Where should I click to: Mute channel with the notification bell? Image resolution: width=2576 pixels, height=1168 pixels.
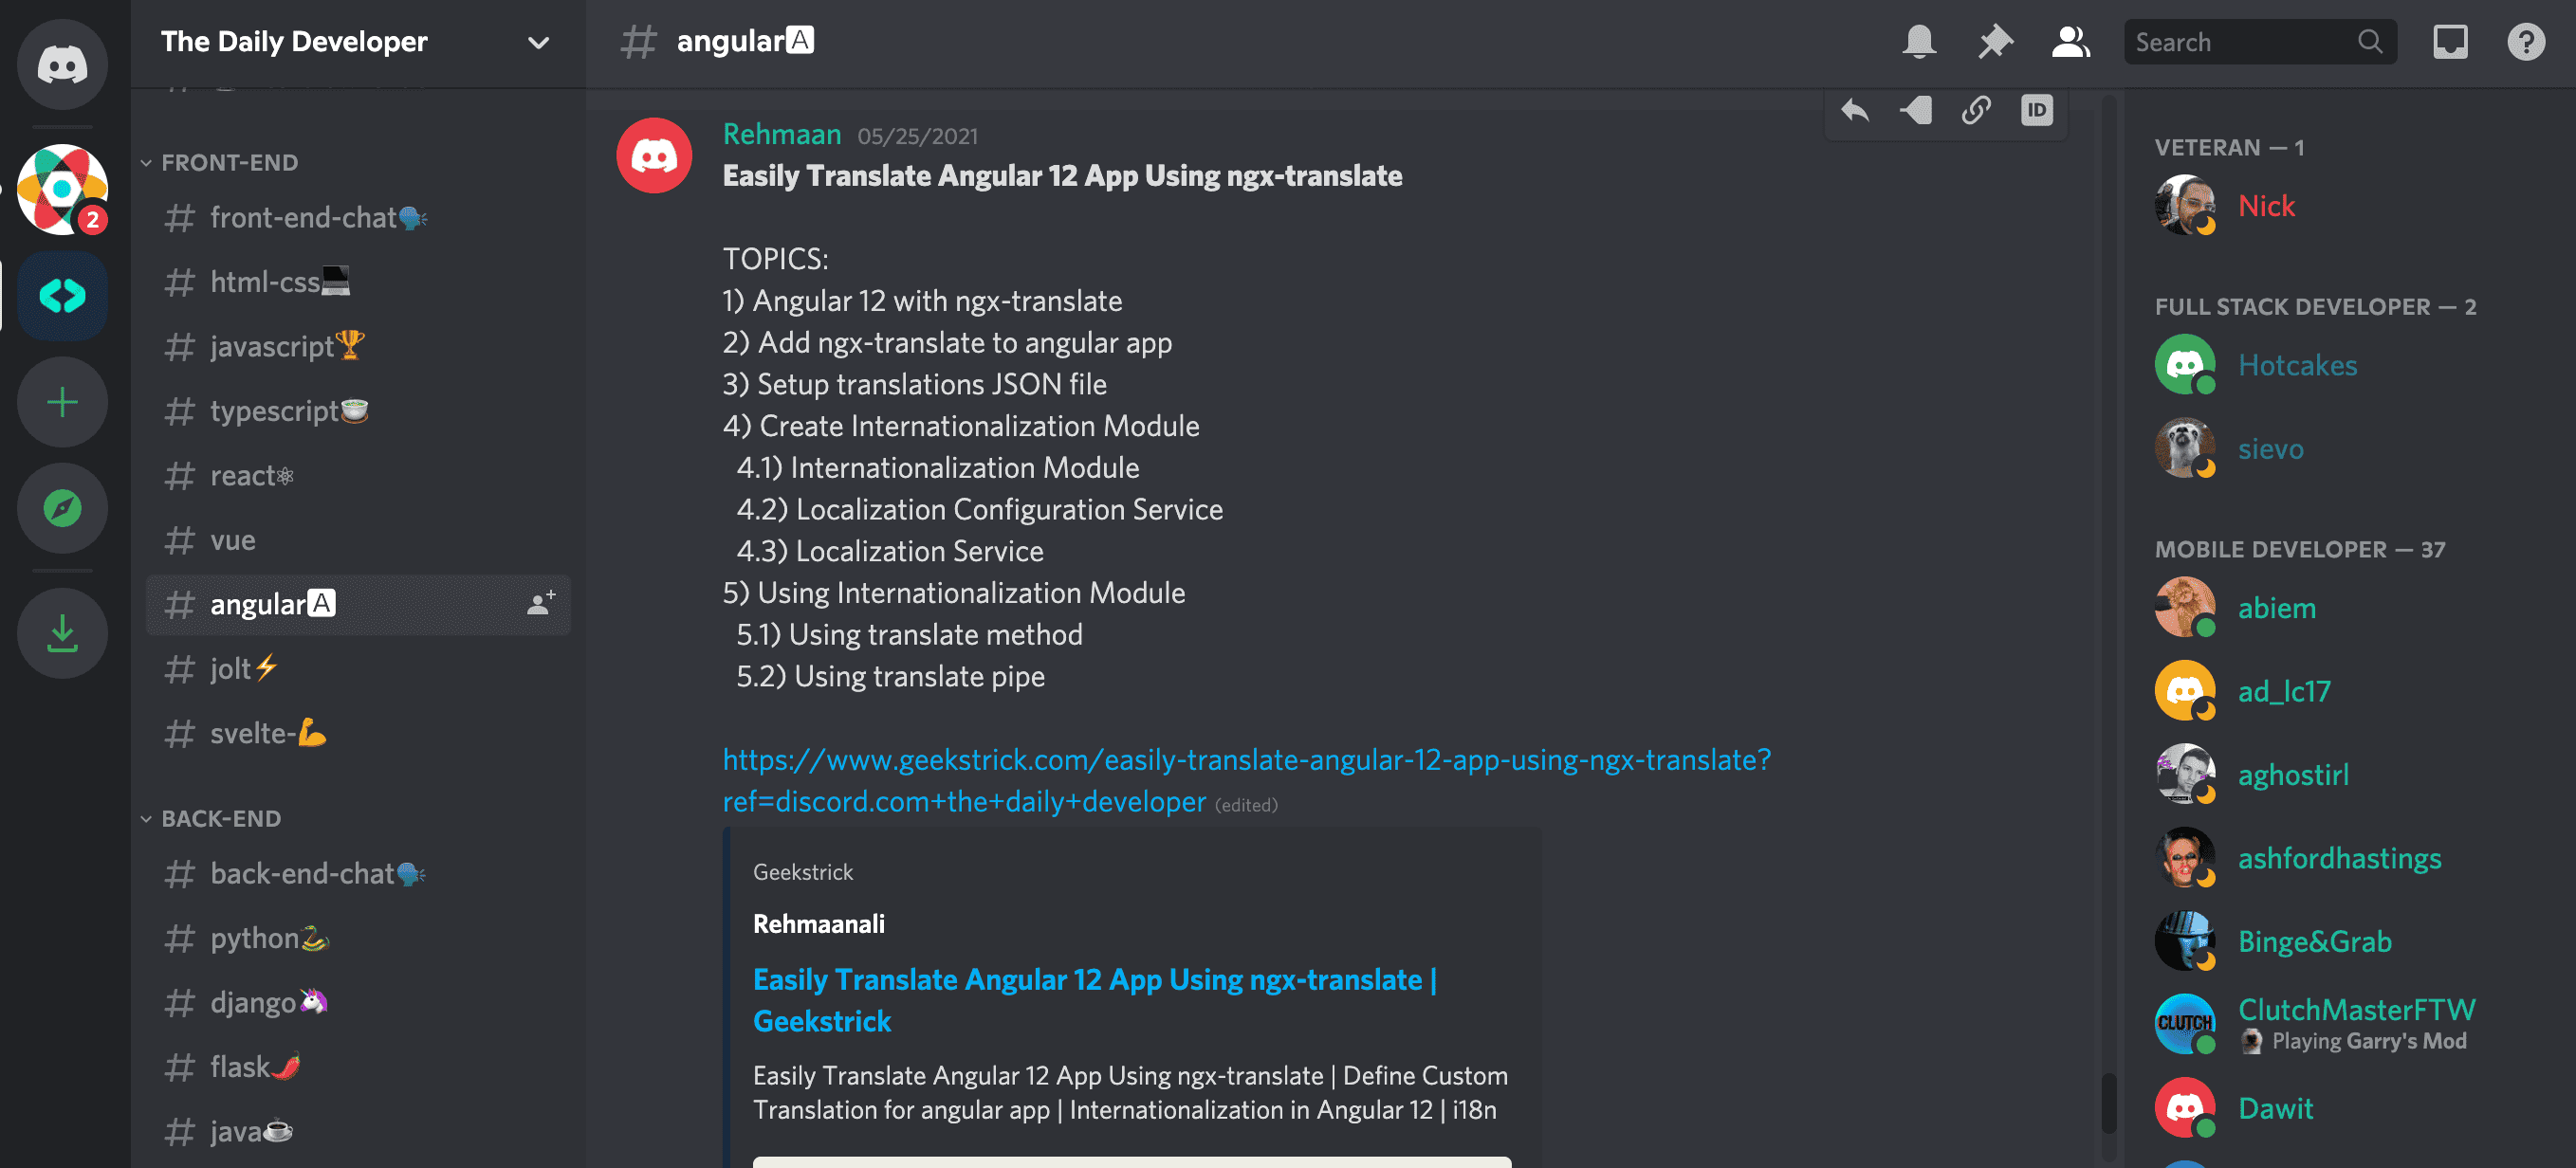[x=1918, y=42]
